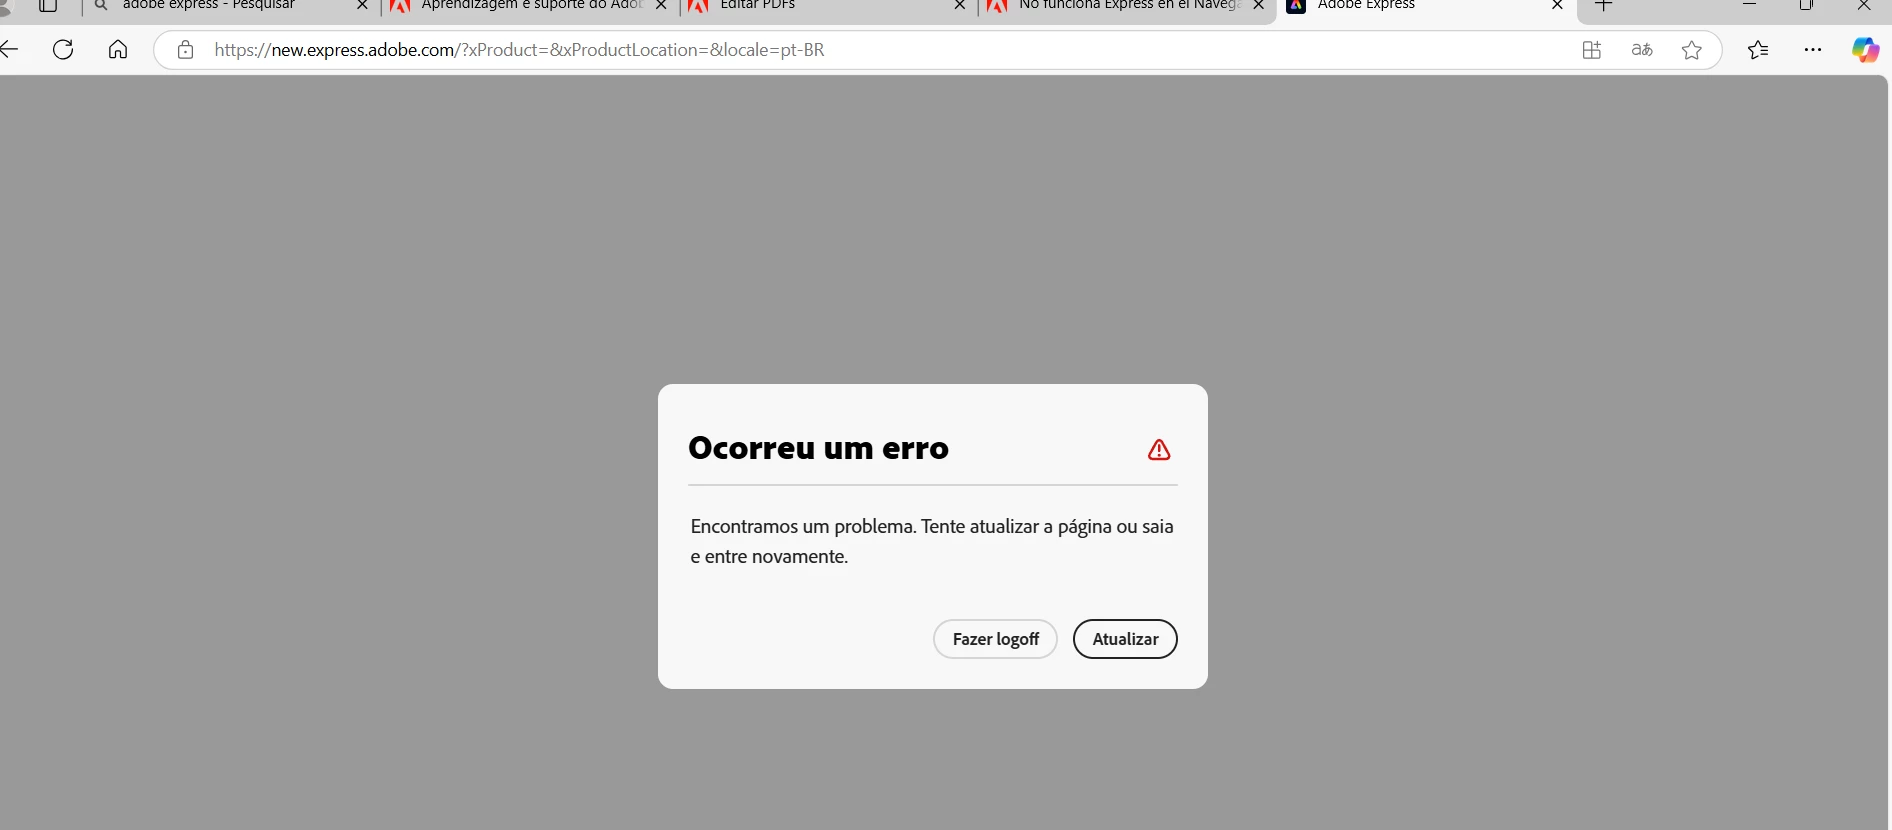
Task: Open the translate page icon
Action: [x=1642, y=50]
